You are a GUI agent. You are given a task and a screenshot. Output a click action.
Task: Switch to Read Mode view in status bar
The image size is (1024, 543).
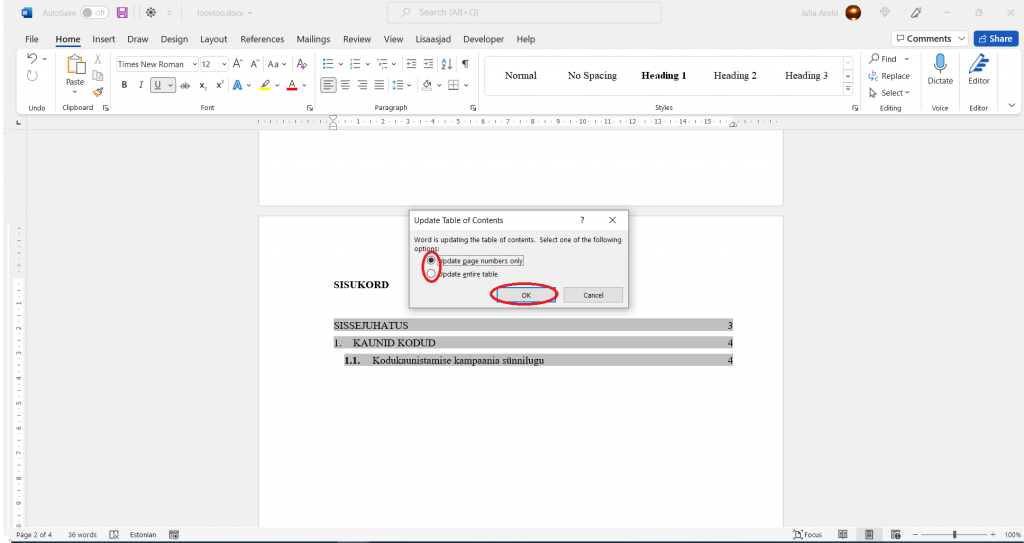tap(842, 535)
